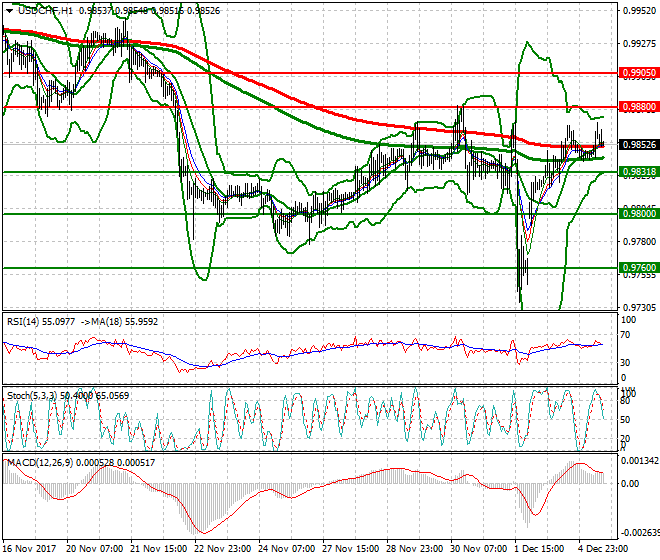Select the 0.98000 green price label
This screenshot has width=660, height=560.
[637, 214]
